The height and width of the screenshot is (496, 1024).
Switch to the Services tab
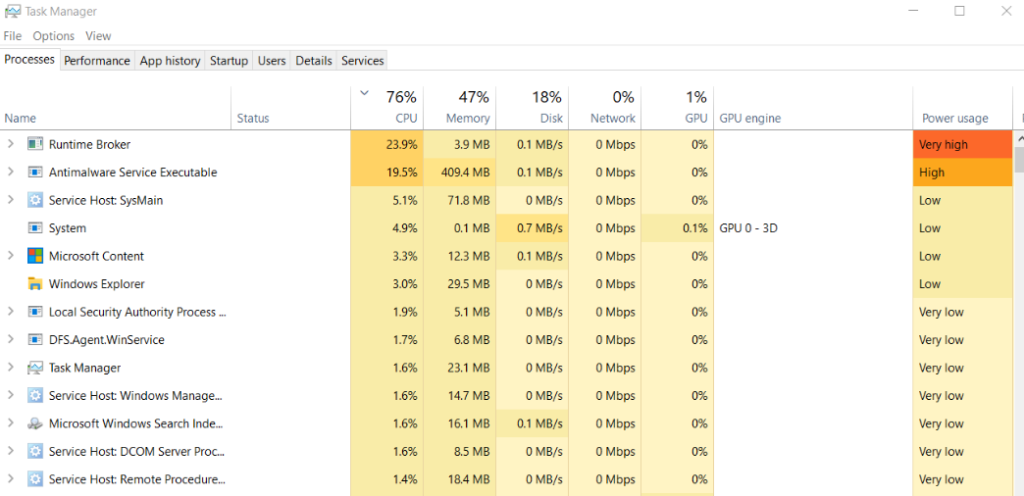[x=362, y=61]
